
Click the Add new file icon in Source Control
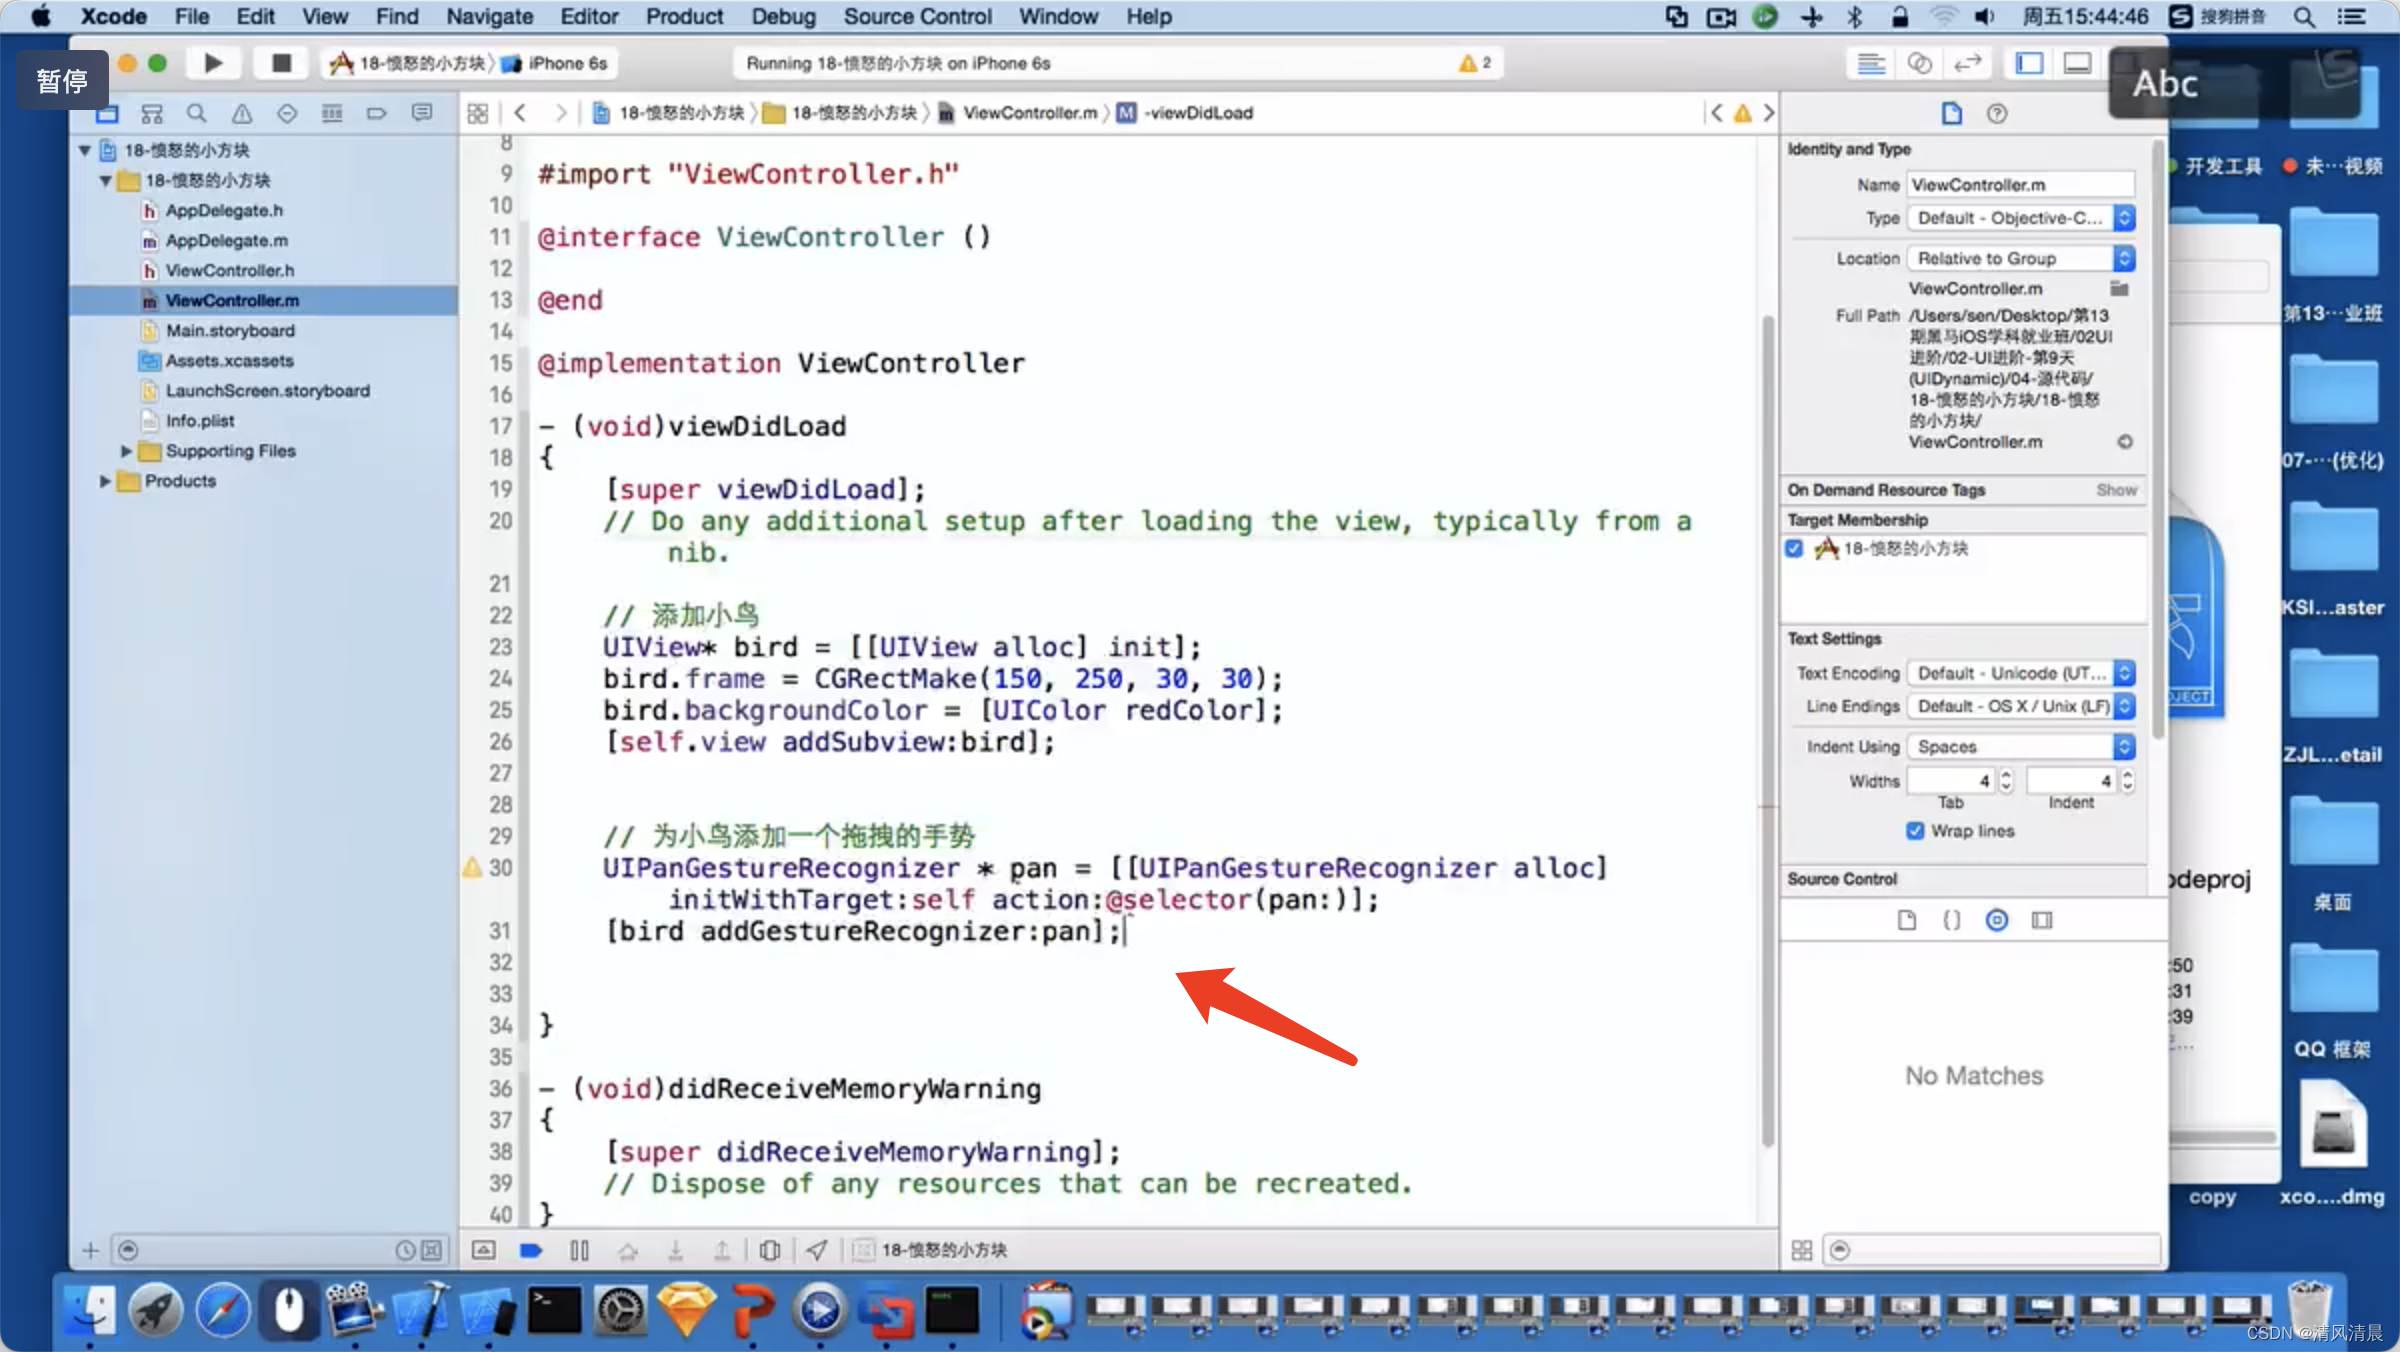coord(1907,920)
